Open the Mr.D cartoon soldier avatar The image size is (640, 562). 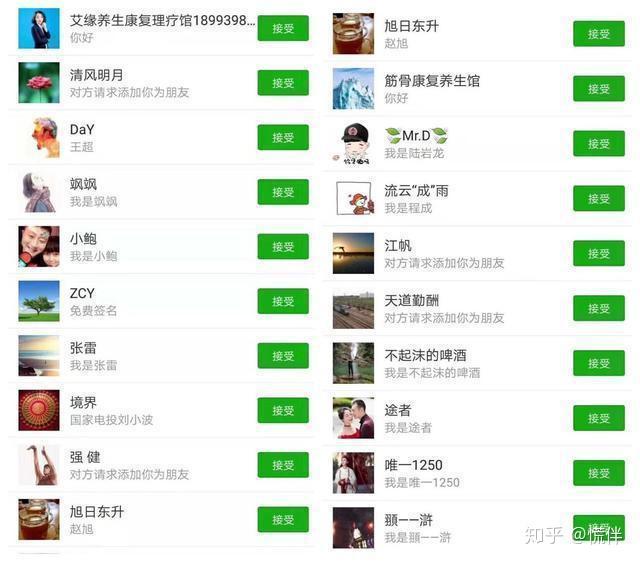(x=353, y=144)
